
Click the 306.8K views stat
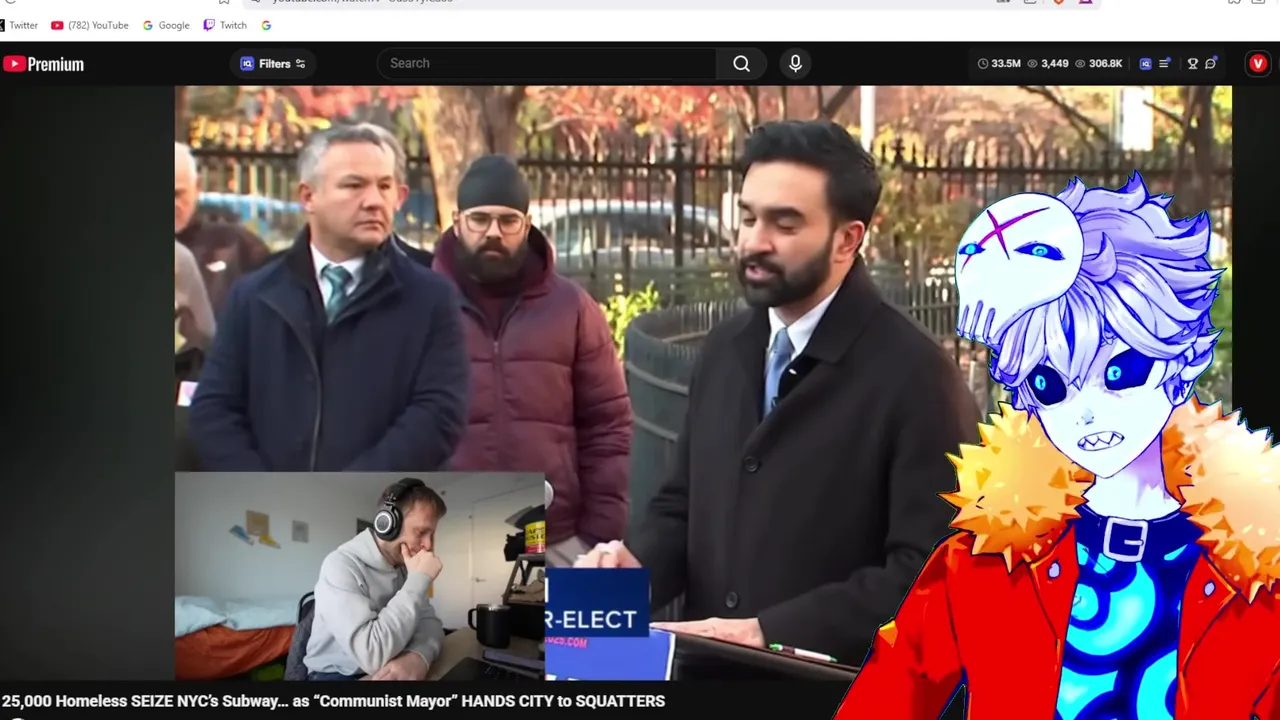click(1098, 63)
